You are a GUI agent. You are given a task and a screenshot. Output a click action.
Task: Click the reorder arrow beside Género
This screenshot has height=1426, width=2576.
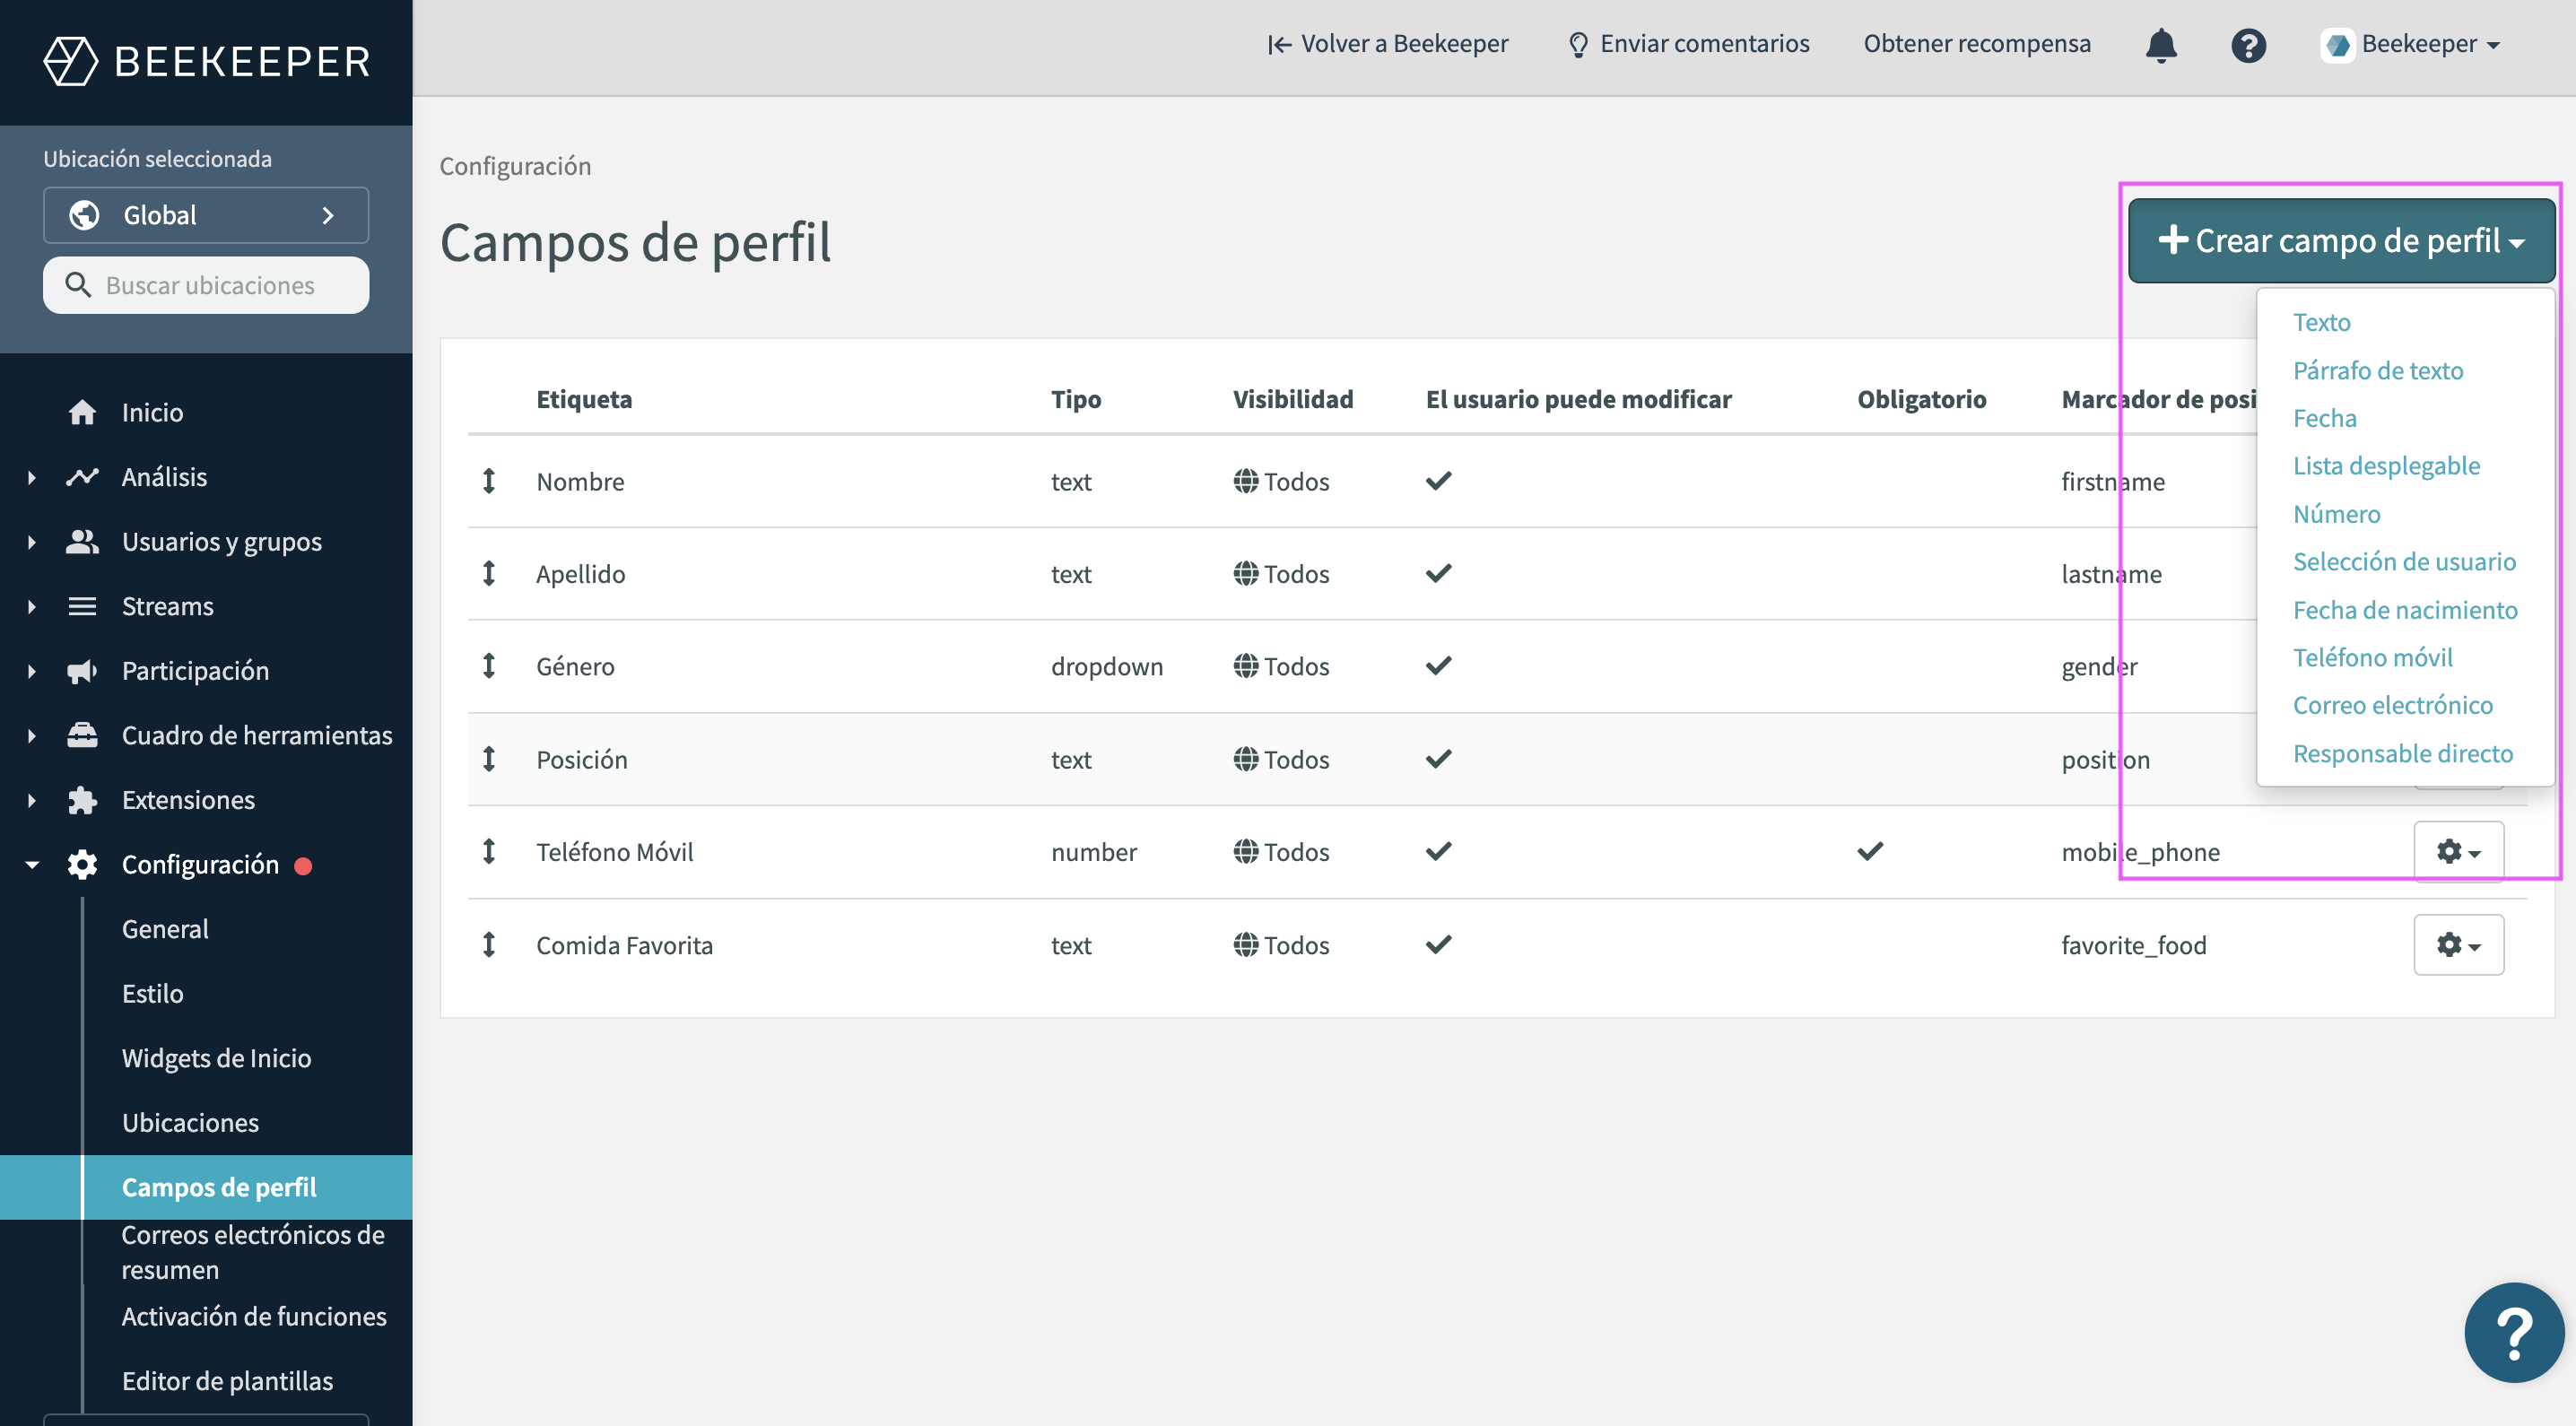(489, 666)
